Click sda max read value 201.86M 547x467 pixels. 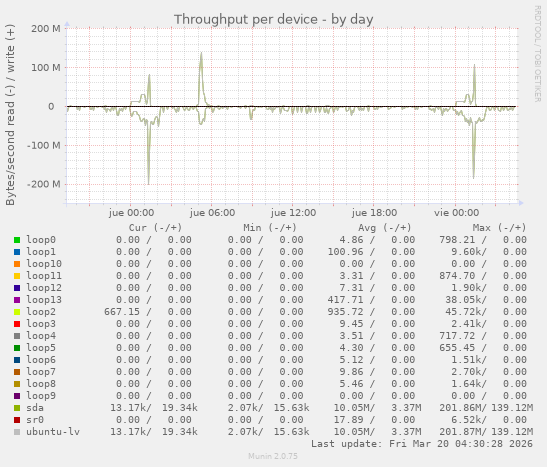click(459, 408)
